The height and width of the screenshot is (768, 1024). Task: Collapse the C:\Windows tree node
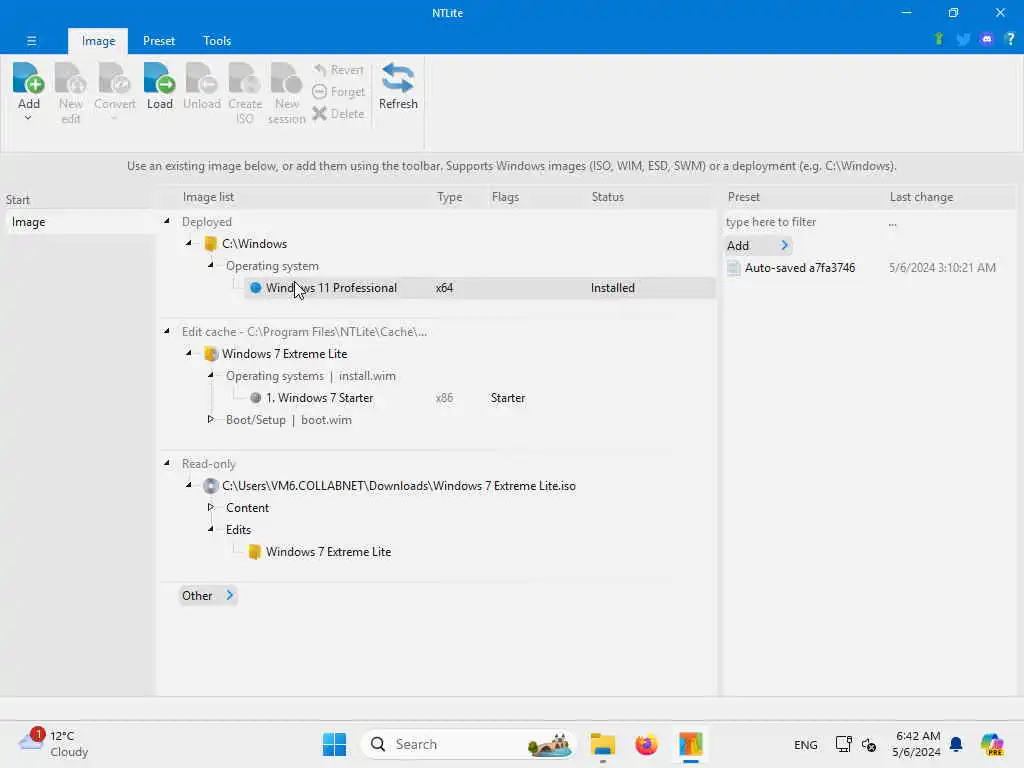pos(189,243)
